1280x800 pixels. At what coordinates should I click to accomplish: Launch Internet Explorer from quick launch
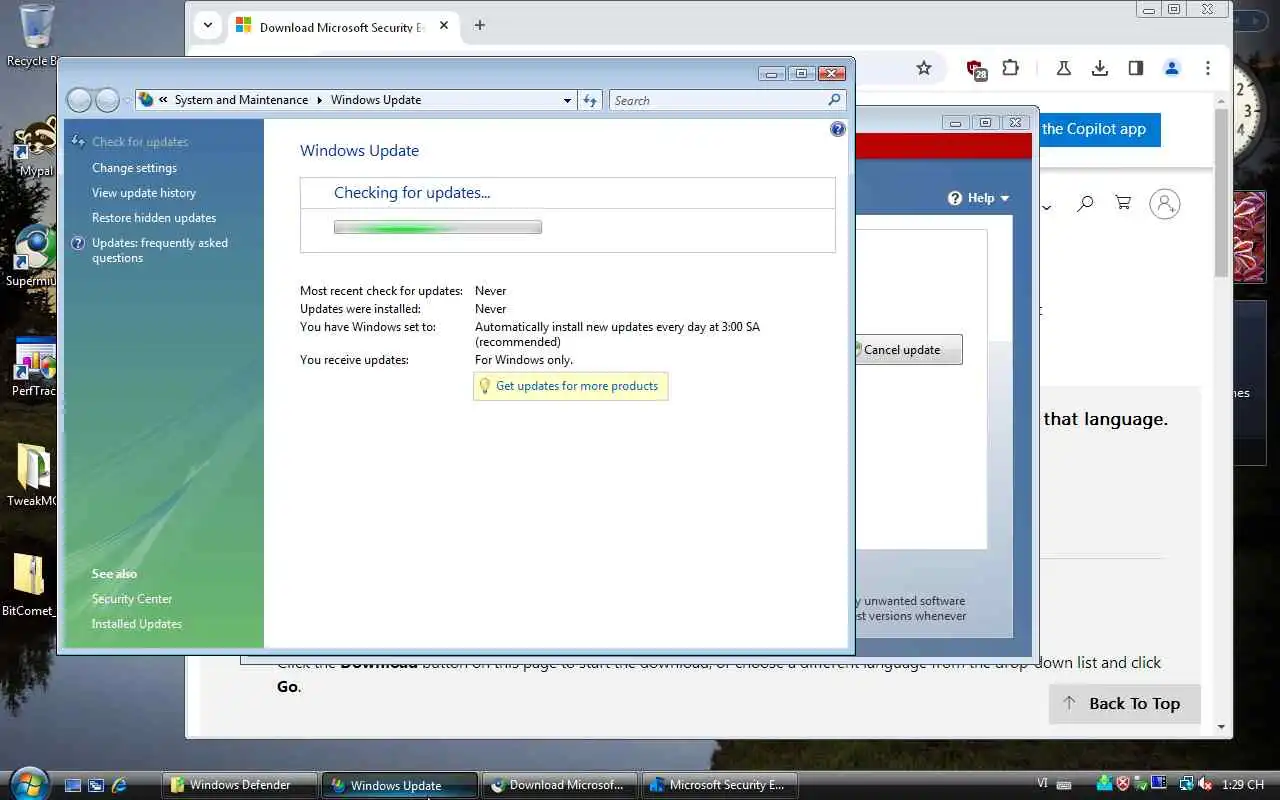point(119,785)
